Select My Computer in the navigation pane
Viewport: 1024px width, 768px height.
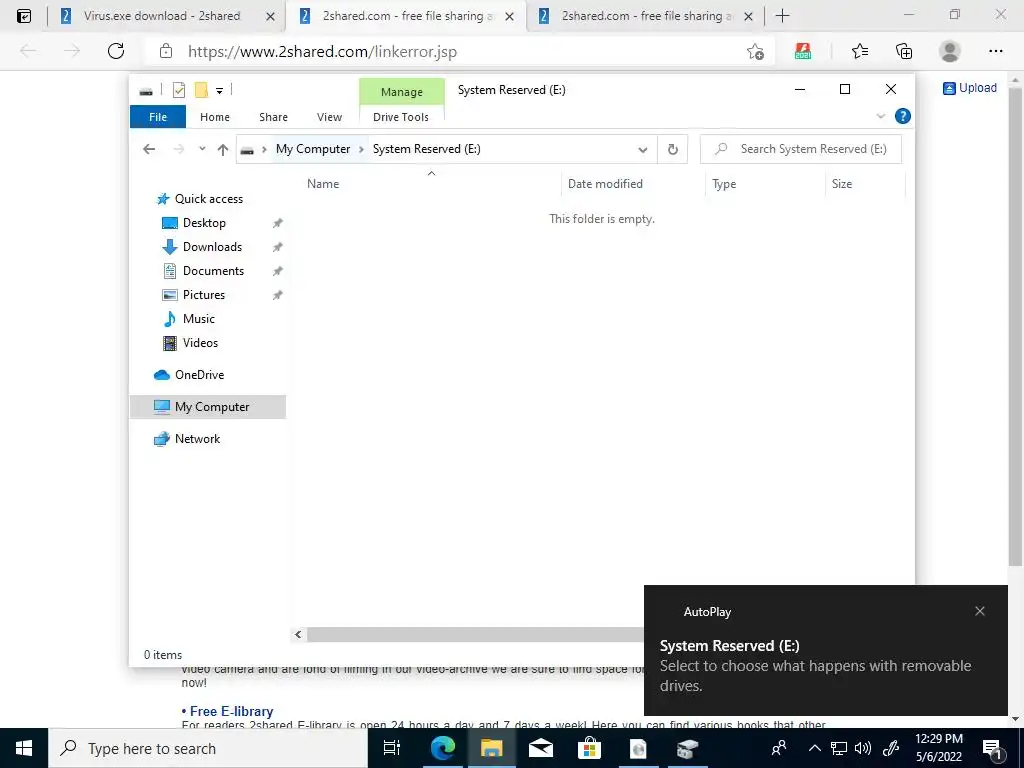tap(208, 407)
